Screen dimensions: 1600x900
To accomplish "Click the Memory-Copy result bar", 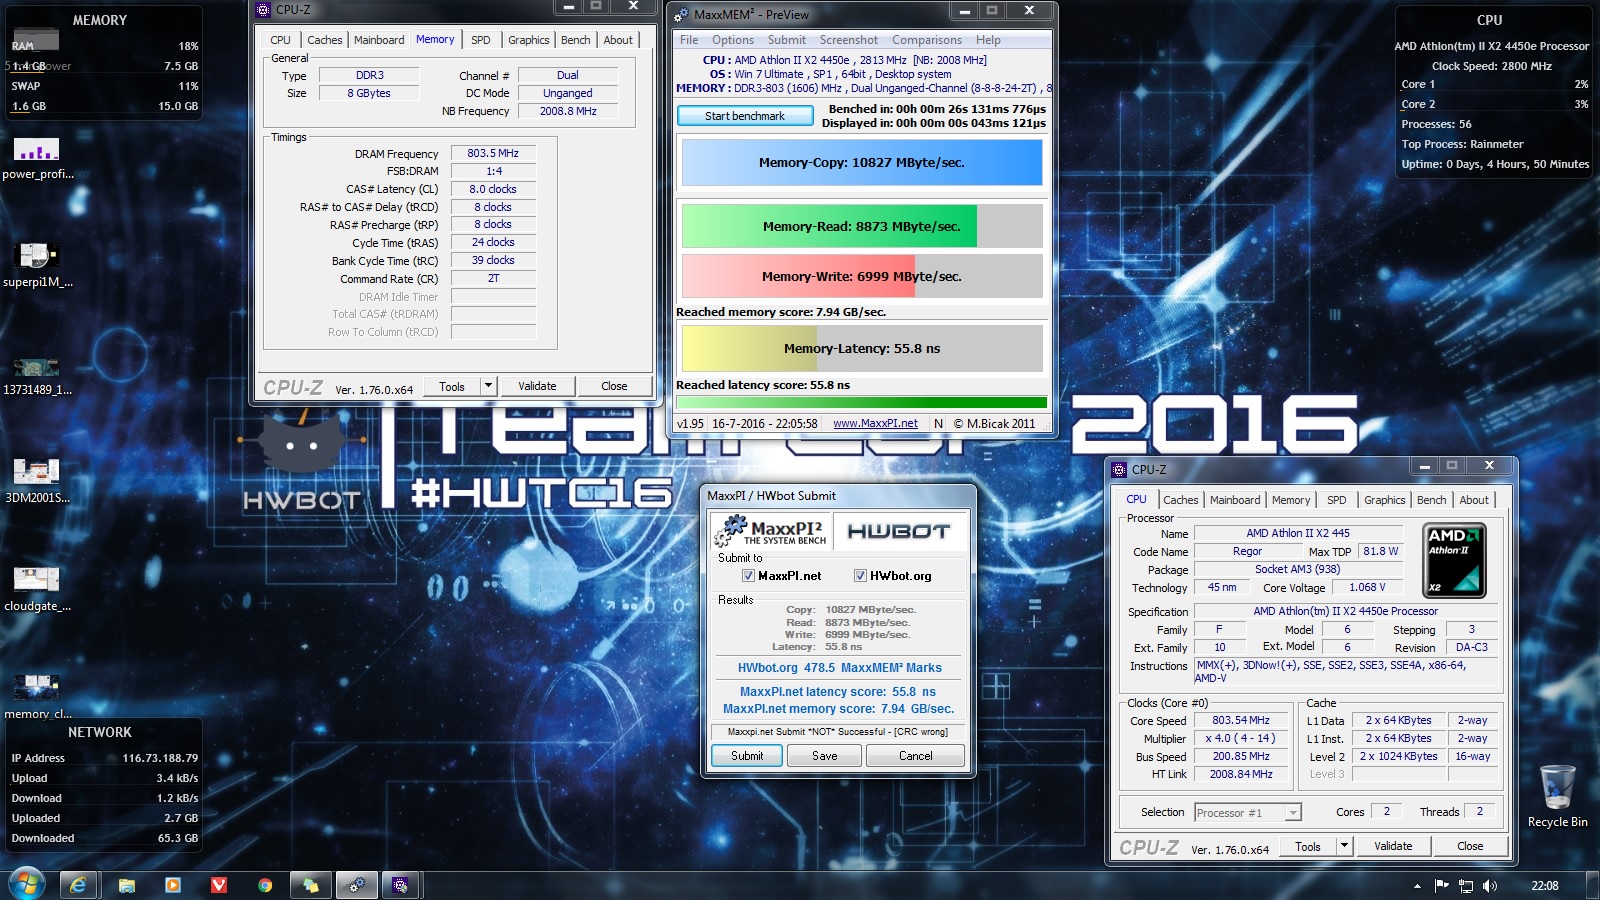I will [862, 163].
